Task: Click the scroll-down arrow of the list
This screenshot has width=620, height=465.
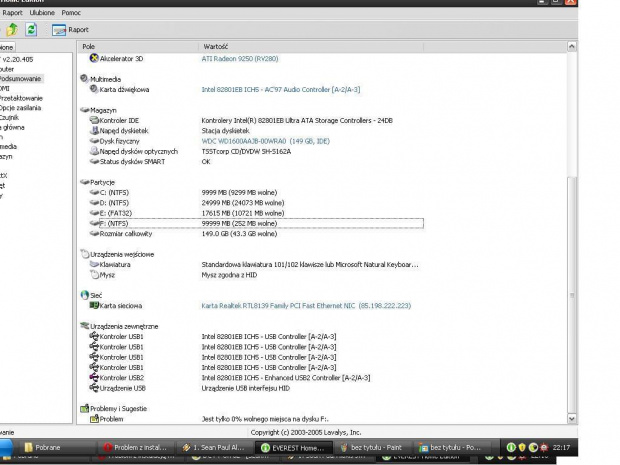Action: tap(571, 418)
